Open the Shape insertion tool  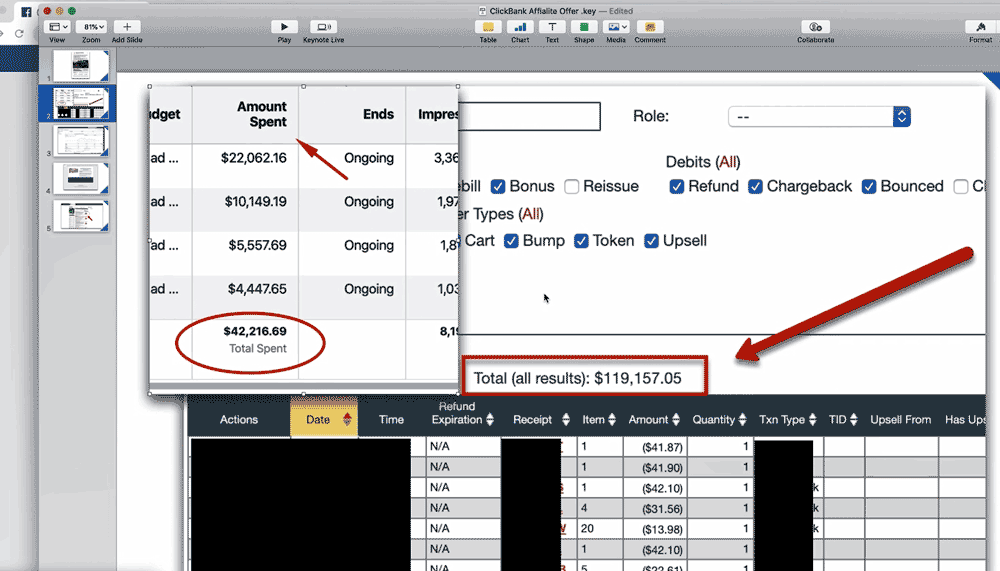pos(584,27)
